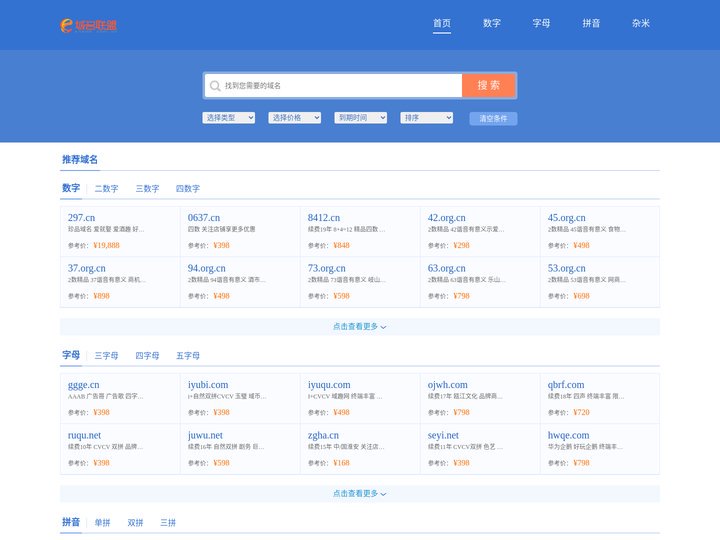This screenshot has width=720, height=540.
Task: Select the 三拼 tab
Action: click(168, 523)
